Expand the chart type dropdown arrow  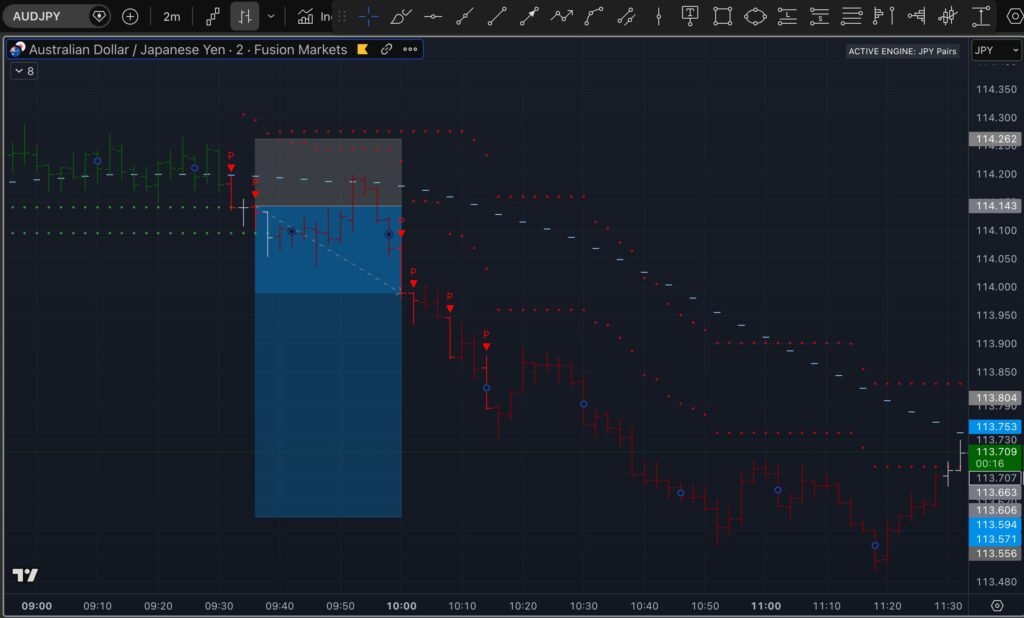coord(271,16)
